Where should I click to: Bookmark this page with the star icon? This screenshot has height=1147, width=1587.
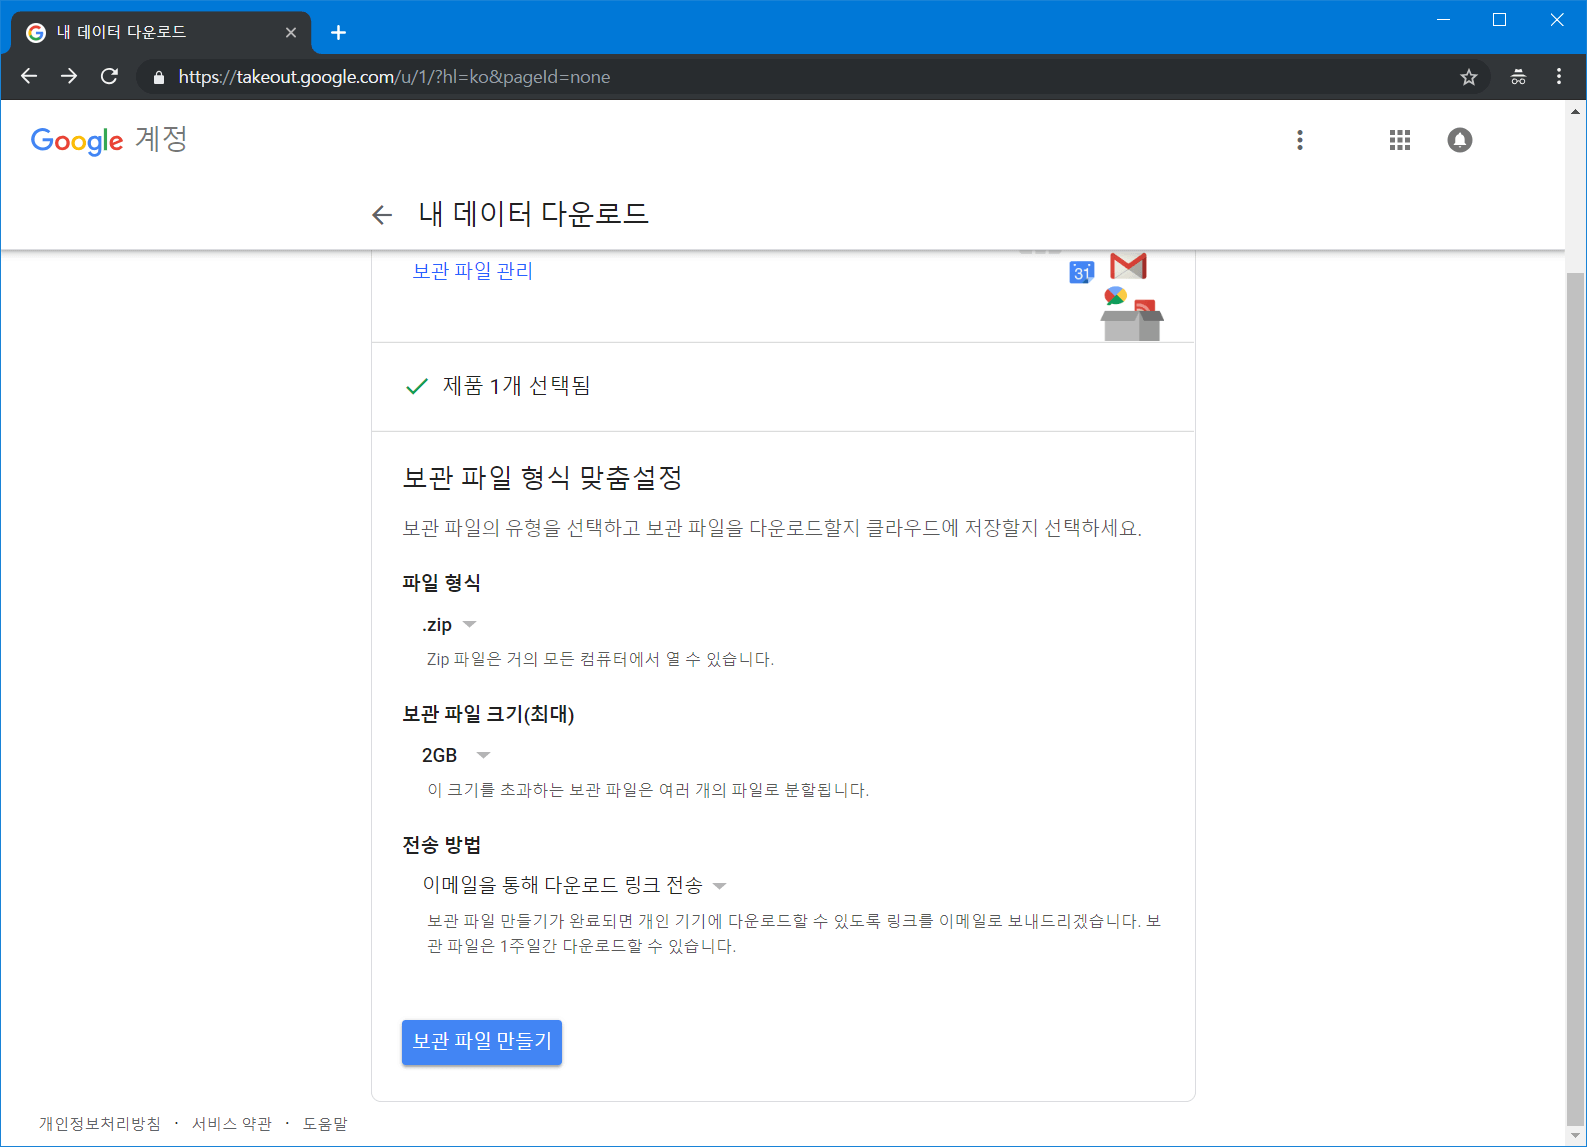[1468, 77]
